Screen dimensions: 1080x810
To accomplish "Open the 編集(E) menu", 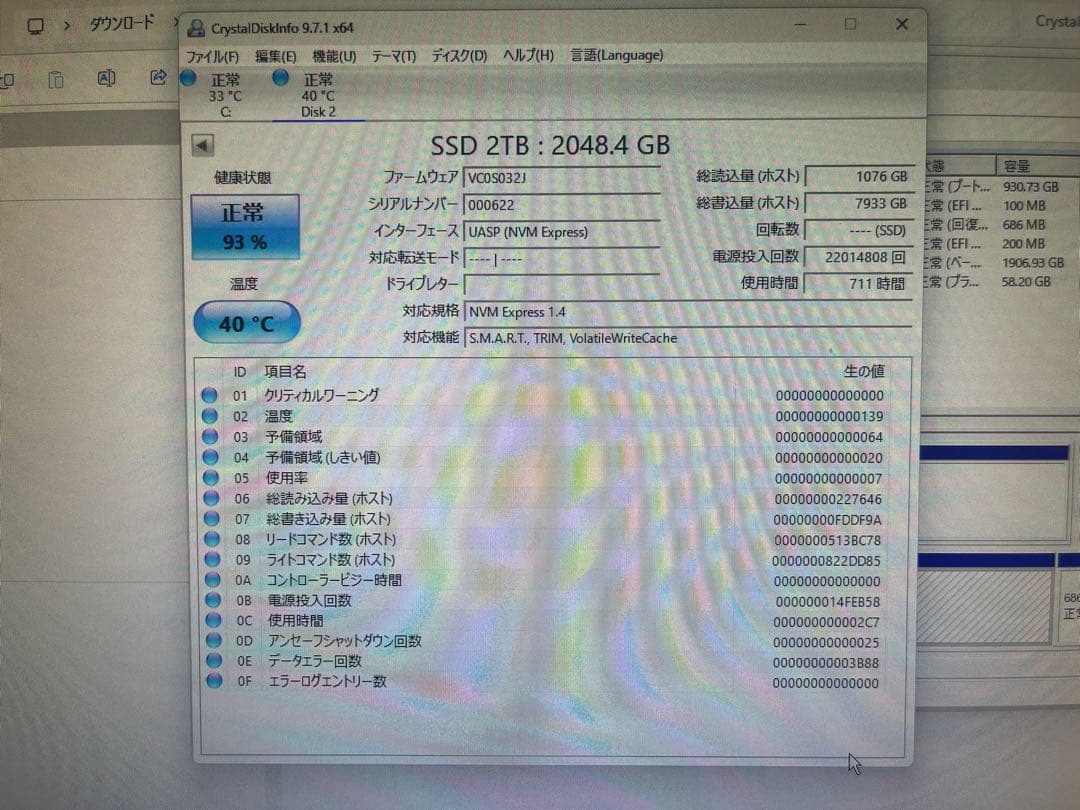I will 275,56.
